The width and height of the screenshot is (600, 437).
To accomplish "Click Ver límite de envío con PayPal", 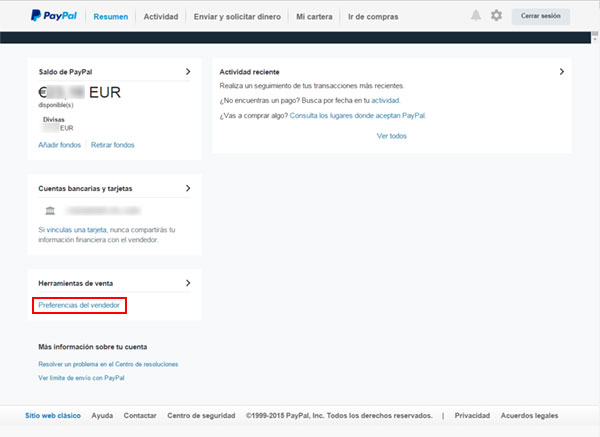I will click(82, 378).
